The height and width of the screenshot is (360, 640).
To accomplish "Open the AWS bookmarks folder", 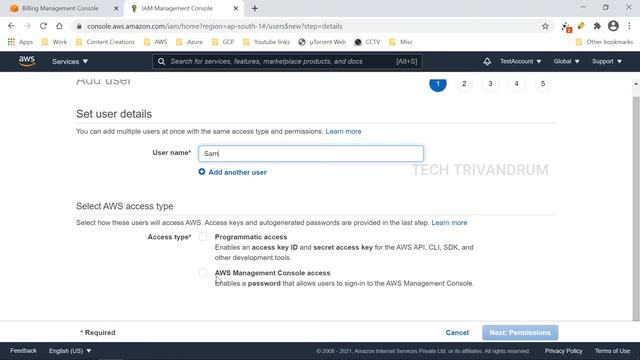I will pos(156,42).
